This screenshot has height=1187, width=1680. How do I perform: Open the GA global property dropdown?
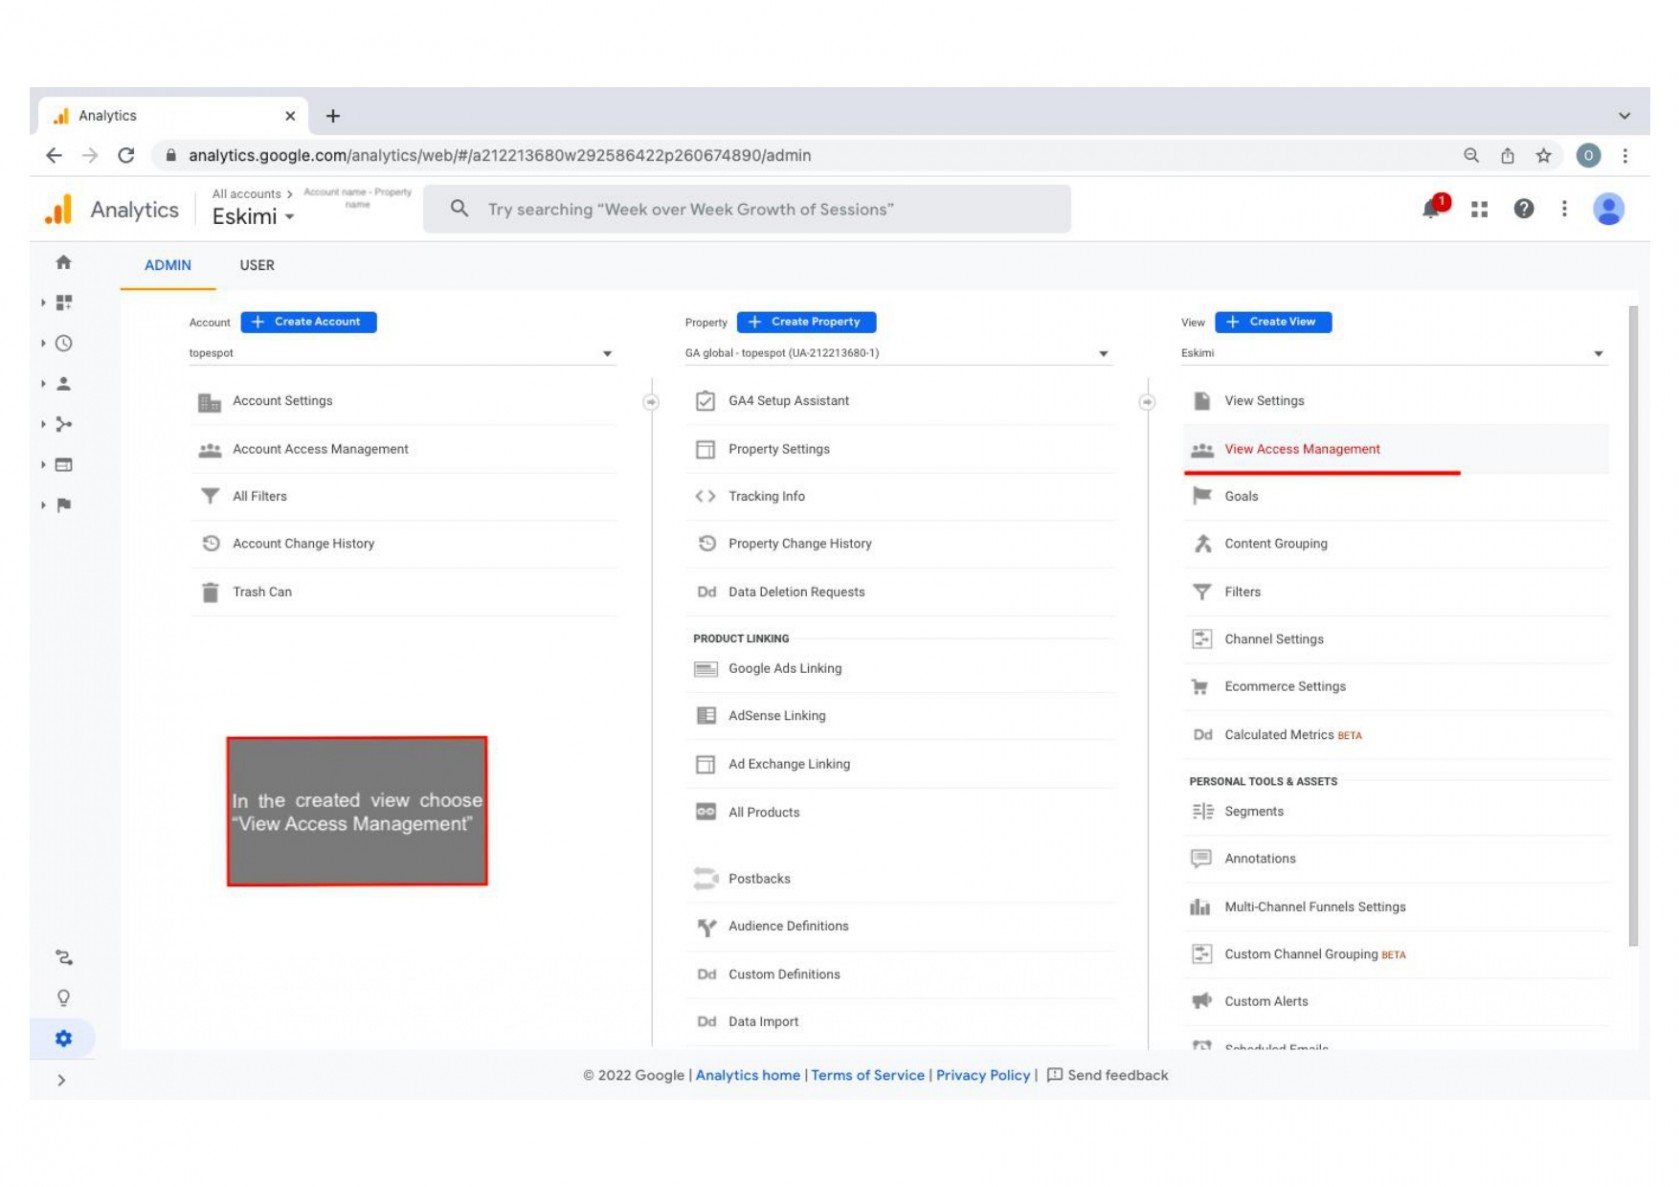[x=897, y=353]
